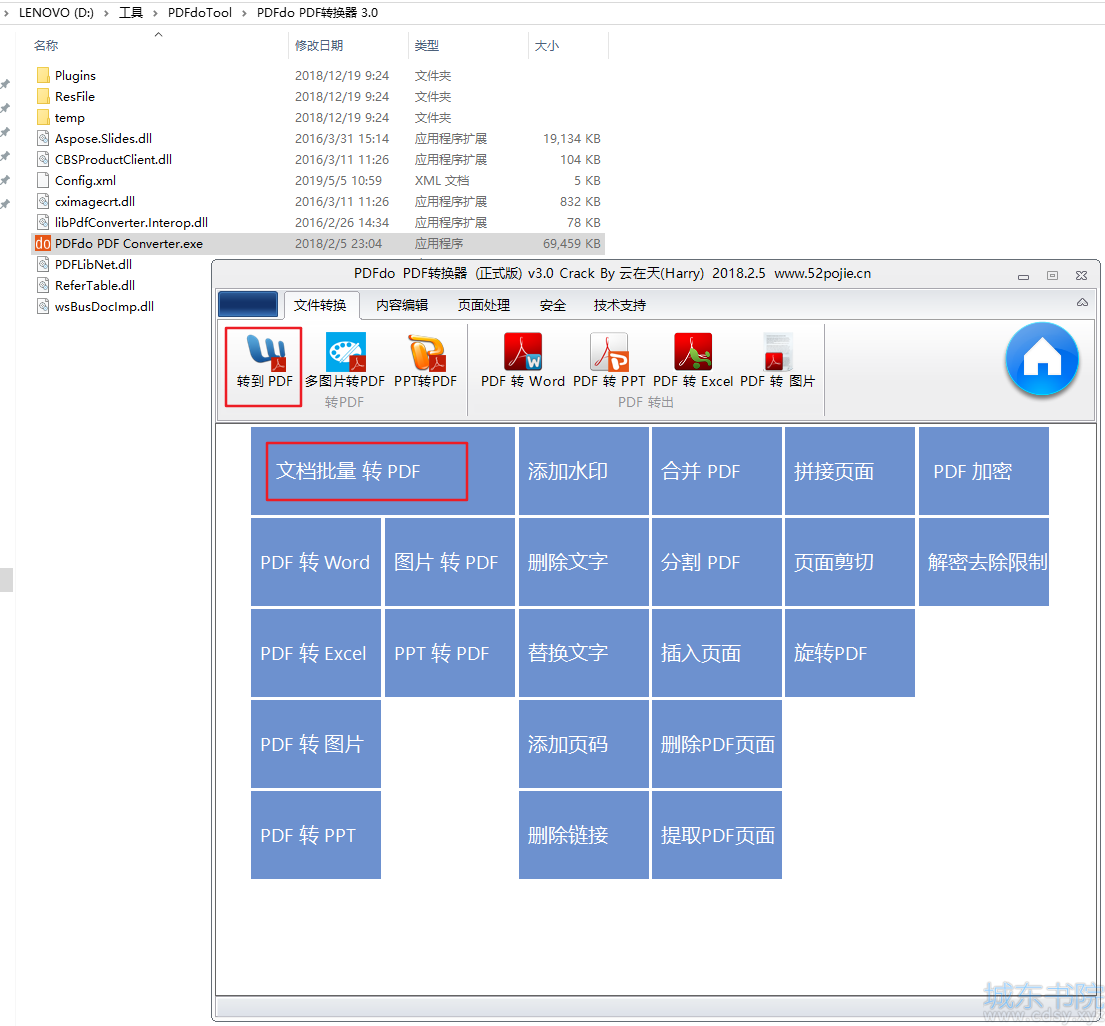Image resolution: width=1105 pixels, height=1026 pixels.
Task: Select the 技术支持 tab
Action: [x=619, y=305]
